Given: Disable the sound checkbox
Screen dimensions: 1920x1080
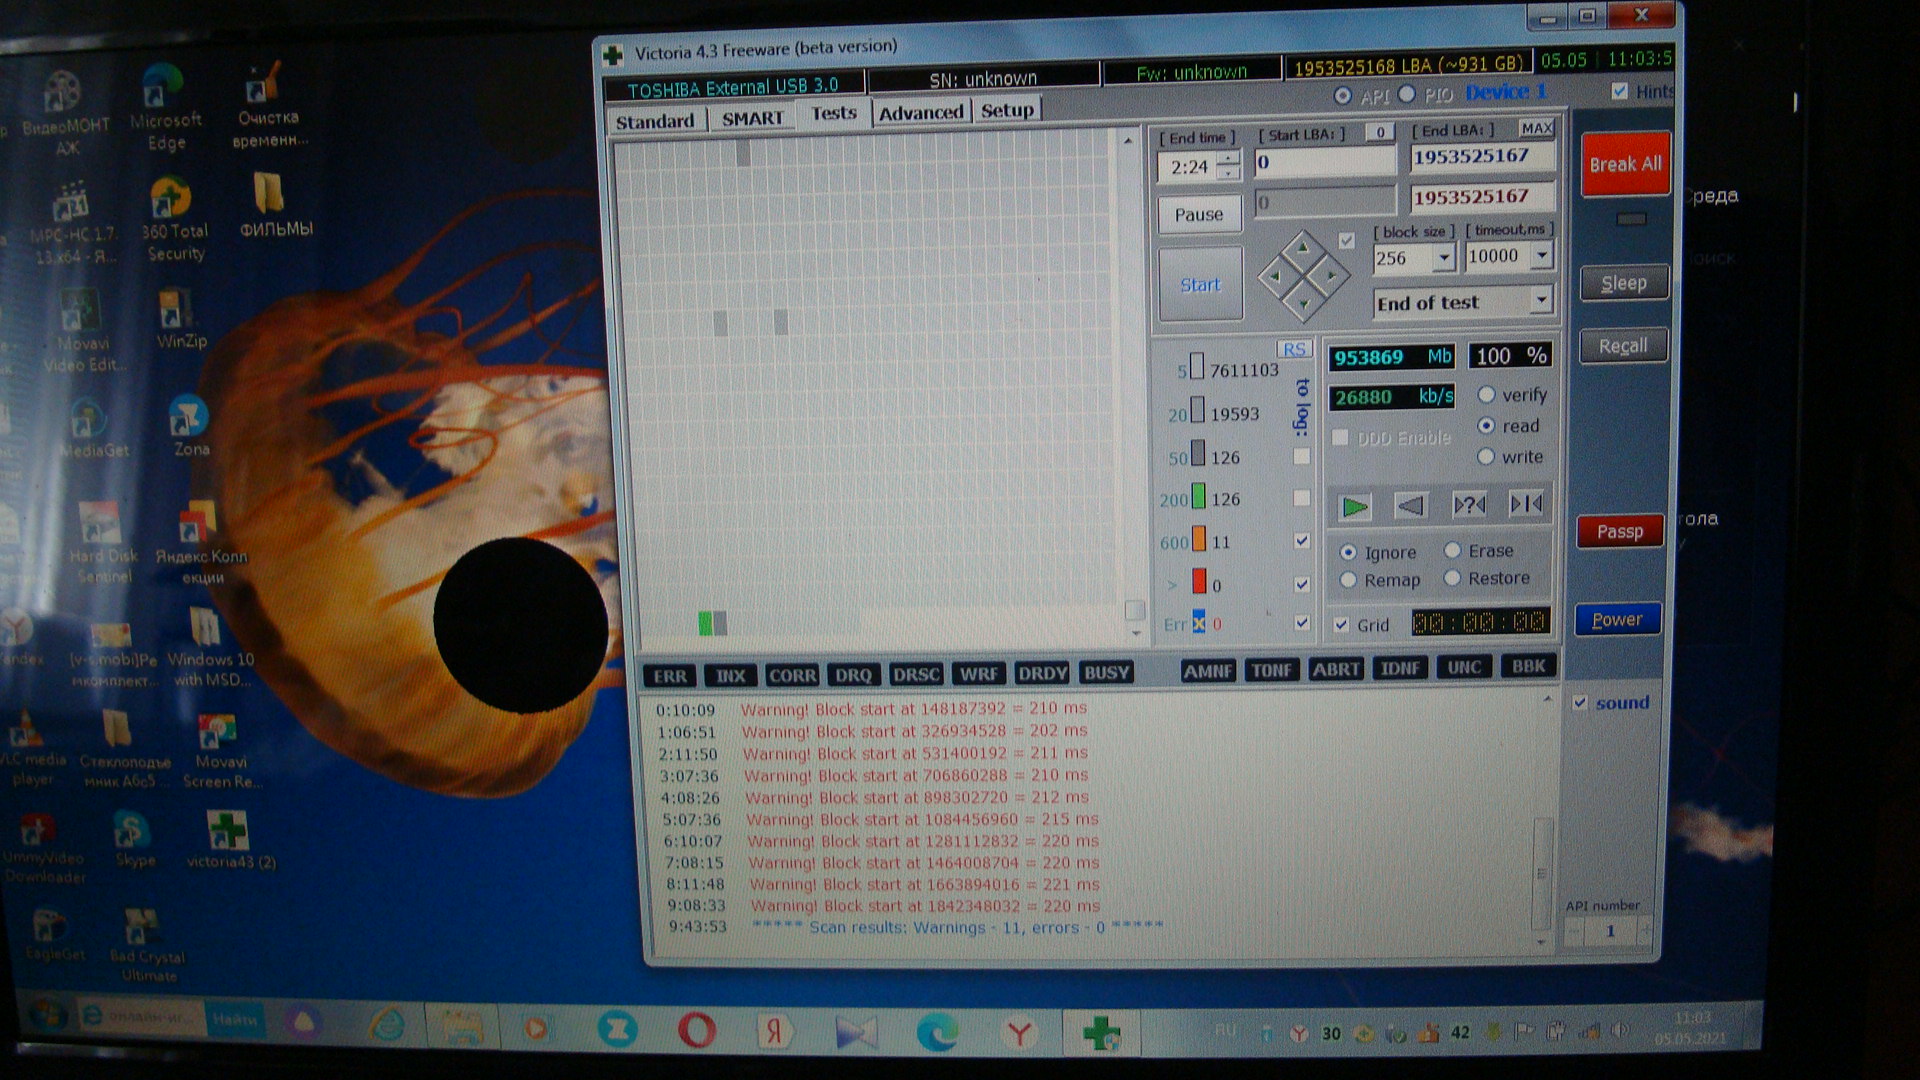Looking at the screenshot, I should coord(1580,703).
